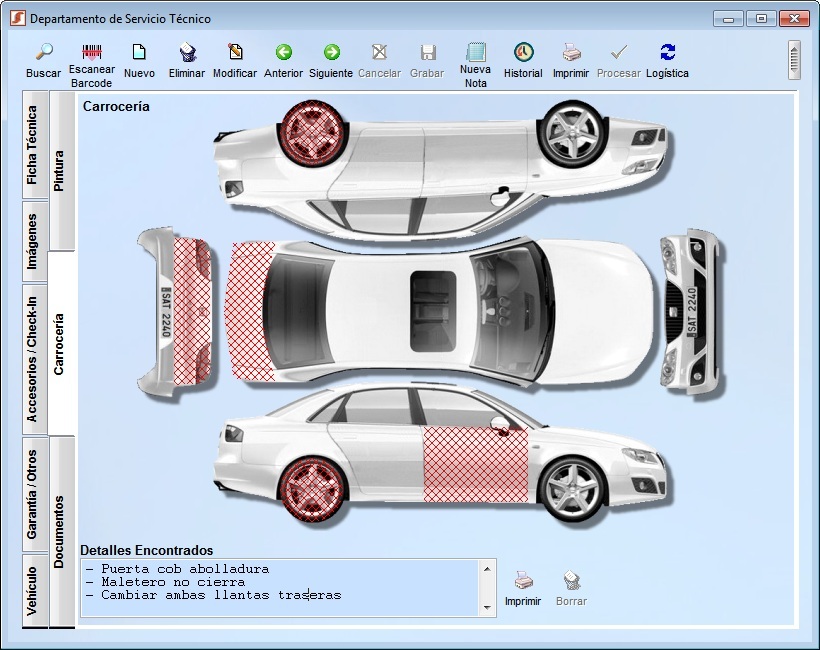This screenshot has width=820, height=650.
Task: Click the Buscar magnifier icon
Action: (43, 53)
